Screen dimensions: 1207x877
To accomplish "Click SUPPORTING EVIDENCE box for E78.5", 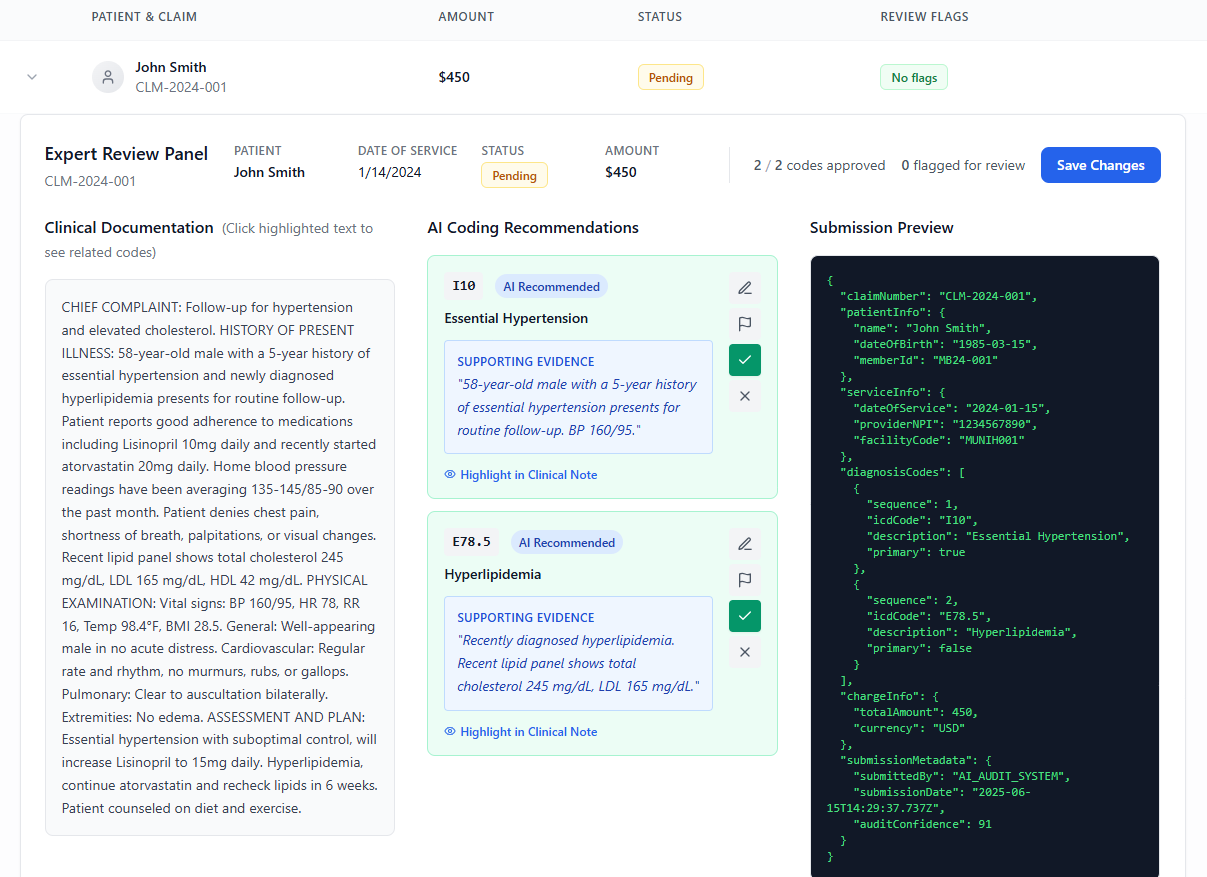I will click(578, 653).
